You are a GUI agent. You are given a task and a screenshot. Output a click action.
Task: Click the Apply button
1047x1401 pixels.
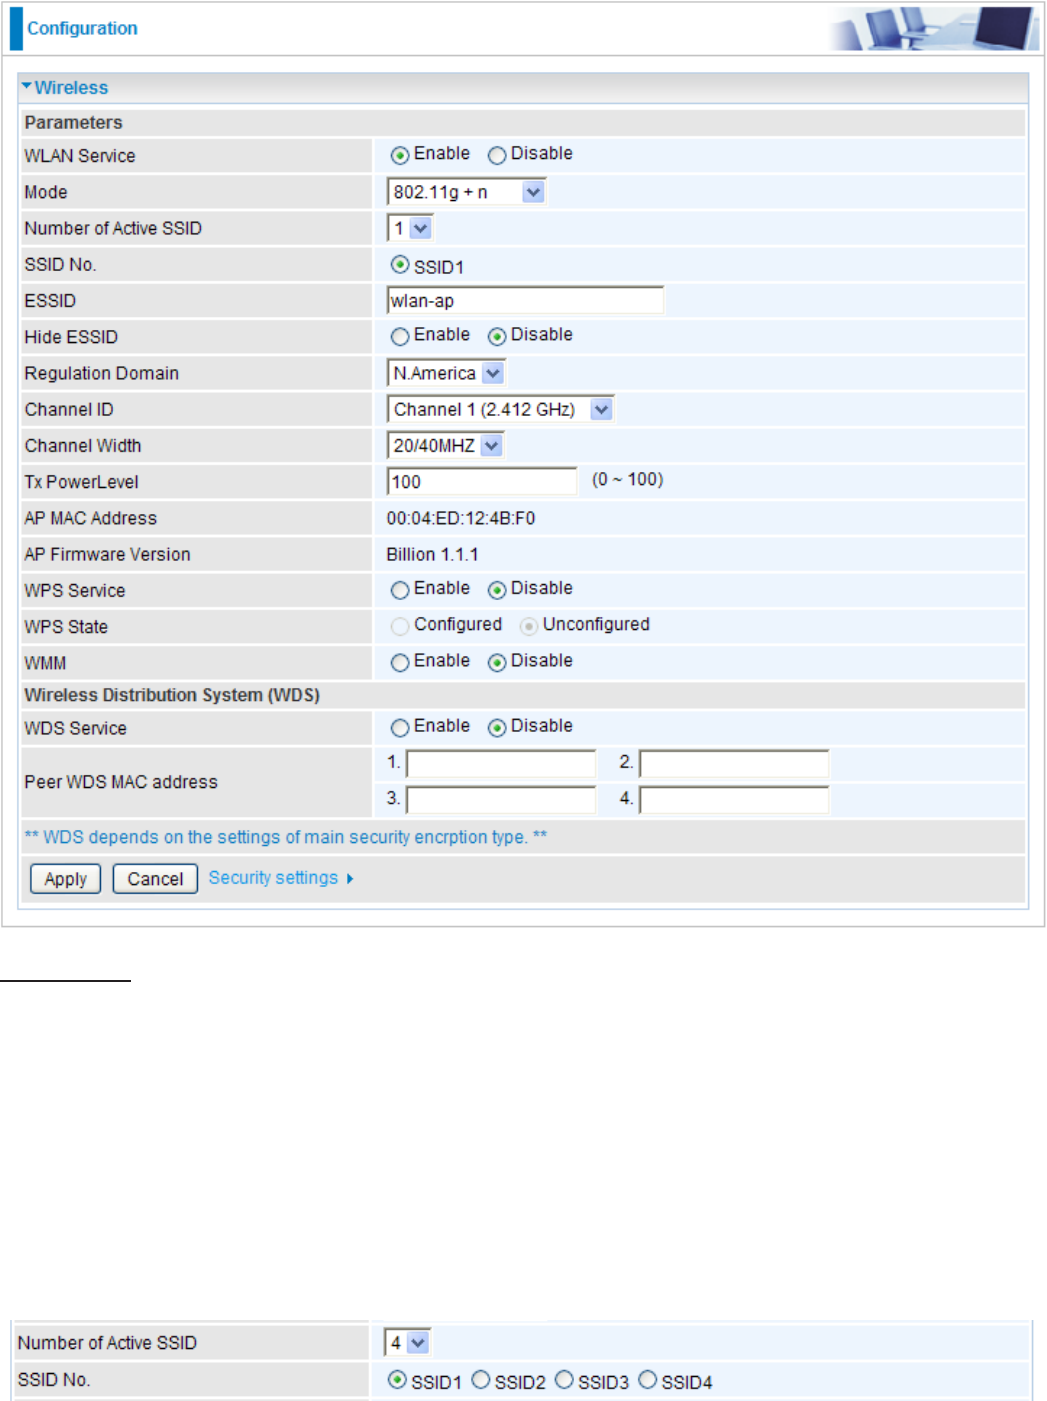click(66, 879)
